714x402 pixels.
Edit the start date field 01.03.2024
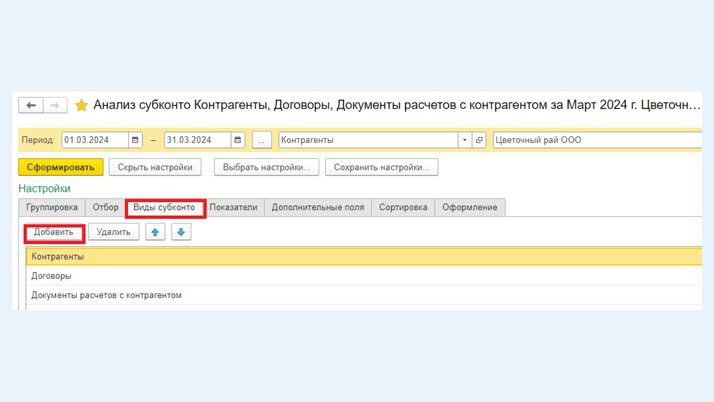tap(95, 140)
